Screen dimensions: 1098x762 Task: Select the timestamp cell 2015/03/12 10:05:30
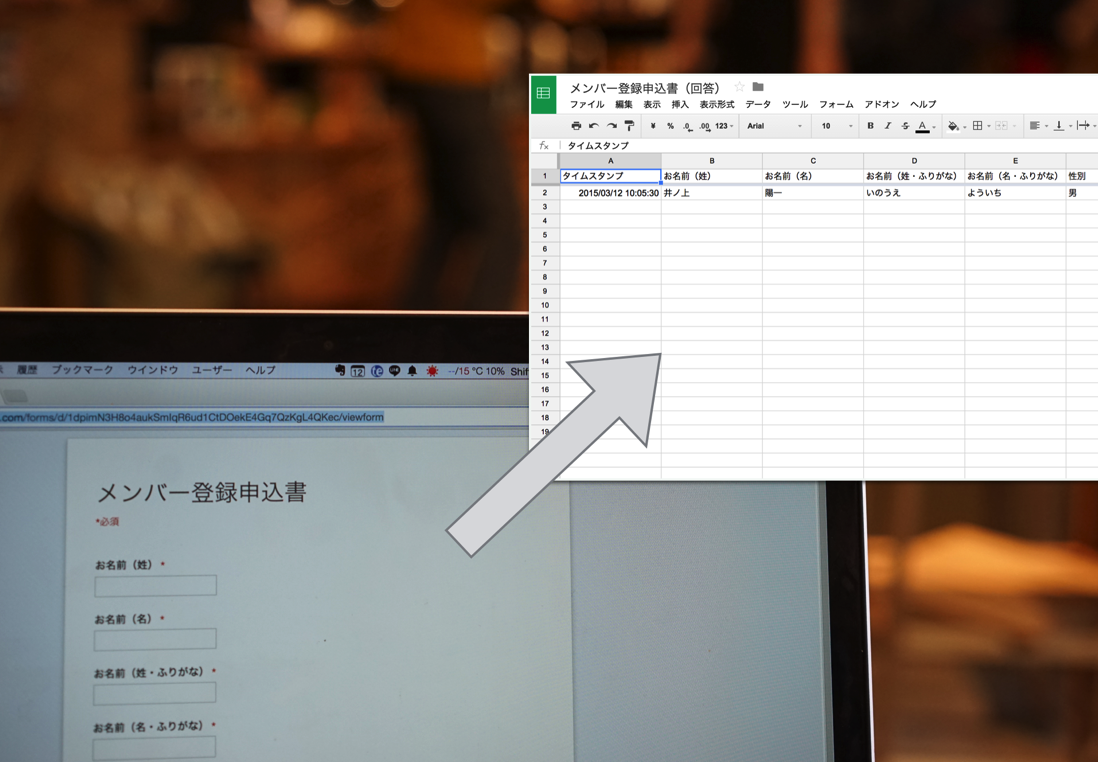(x=611, y=193)
